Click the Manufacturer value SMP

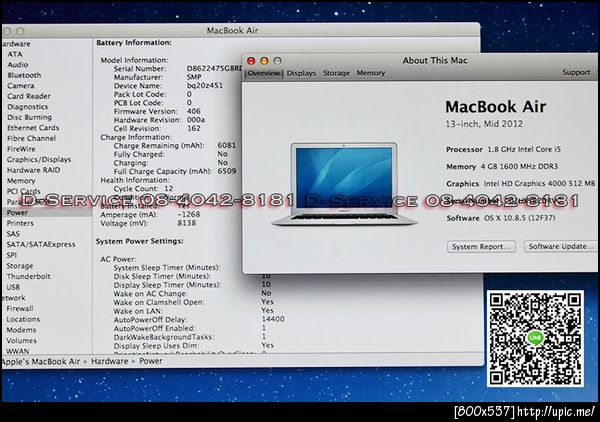[x=194, y=77]
